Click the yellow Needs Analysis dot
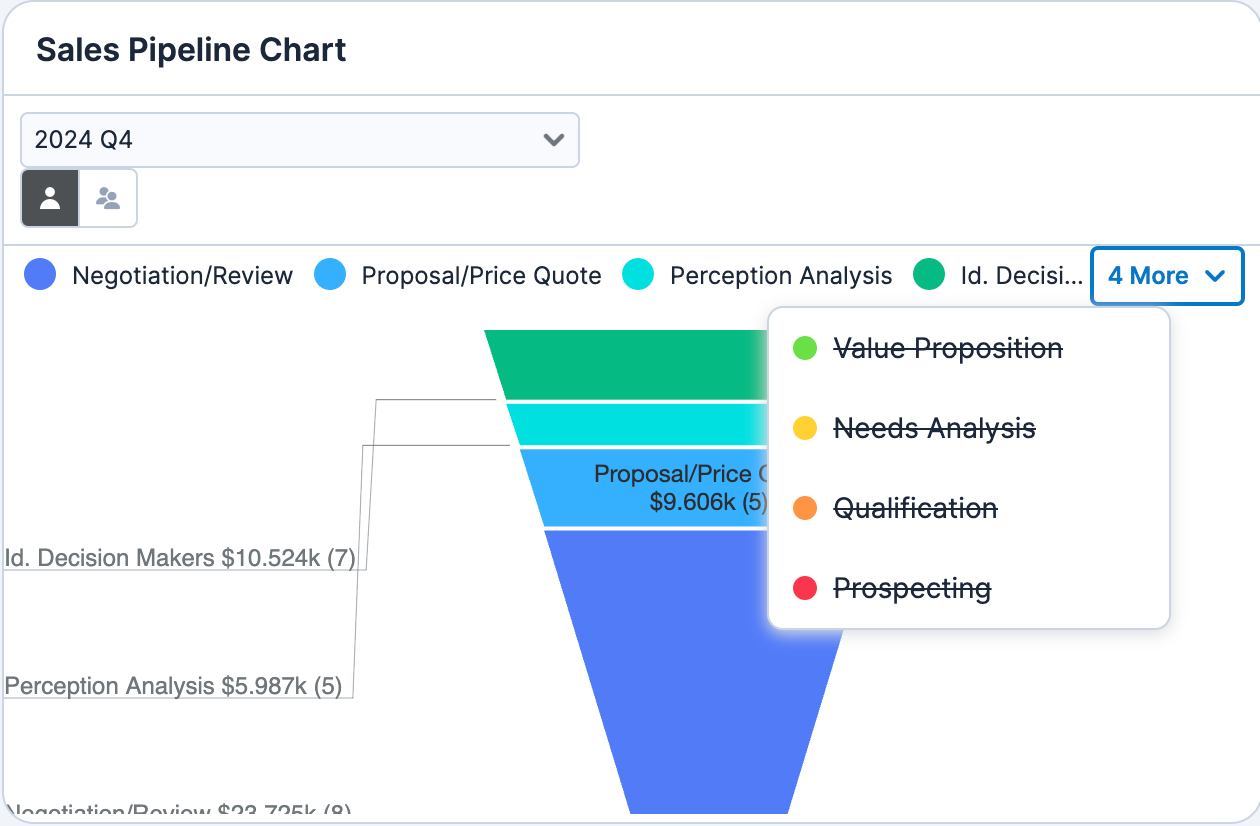The image size is (1260, 826). [805, 428]
